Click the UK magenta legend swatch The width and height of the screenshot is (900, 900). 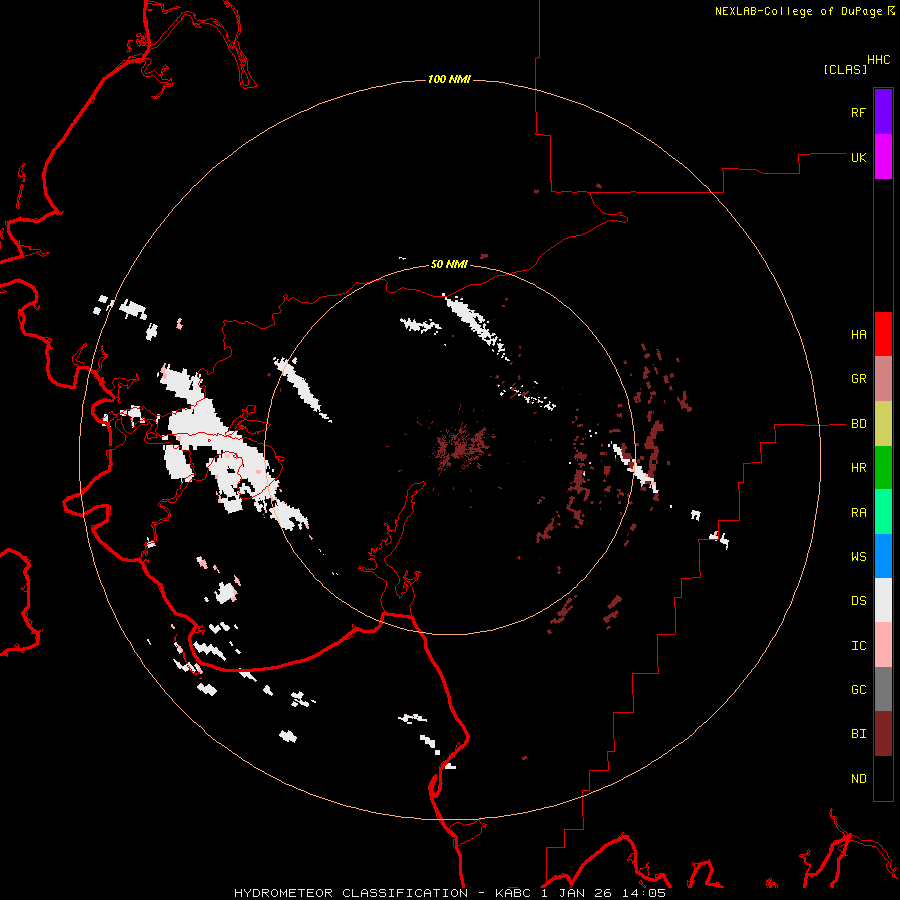tap(883, 157)
